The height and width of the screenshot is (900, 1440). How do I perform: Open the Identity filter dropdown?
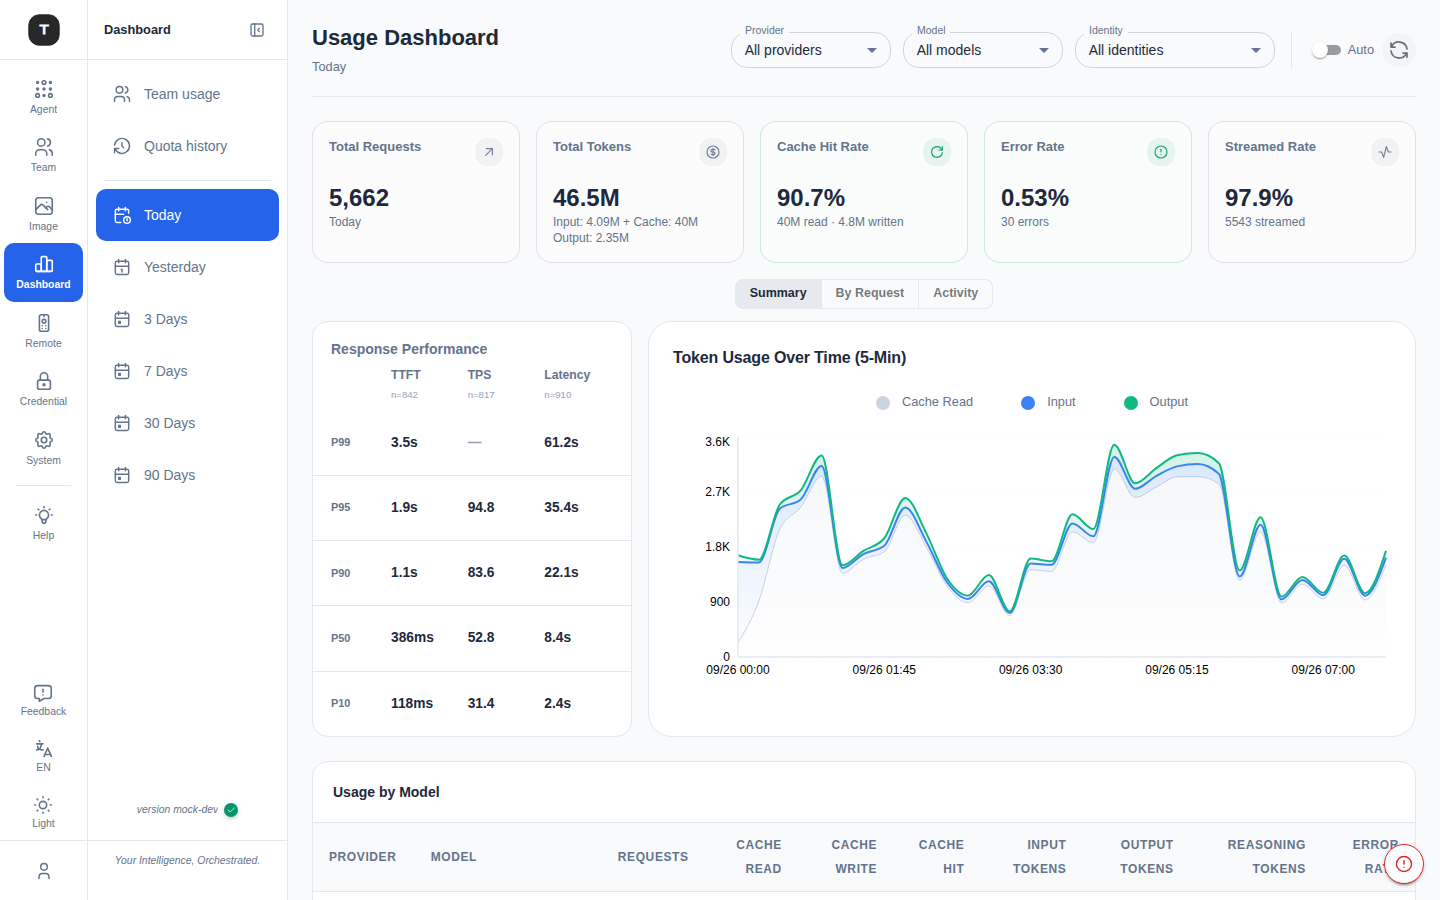pos(1175,50)
